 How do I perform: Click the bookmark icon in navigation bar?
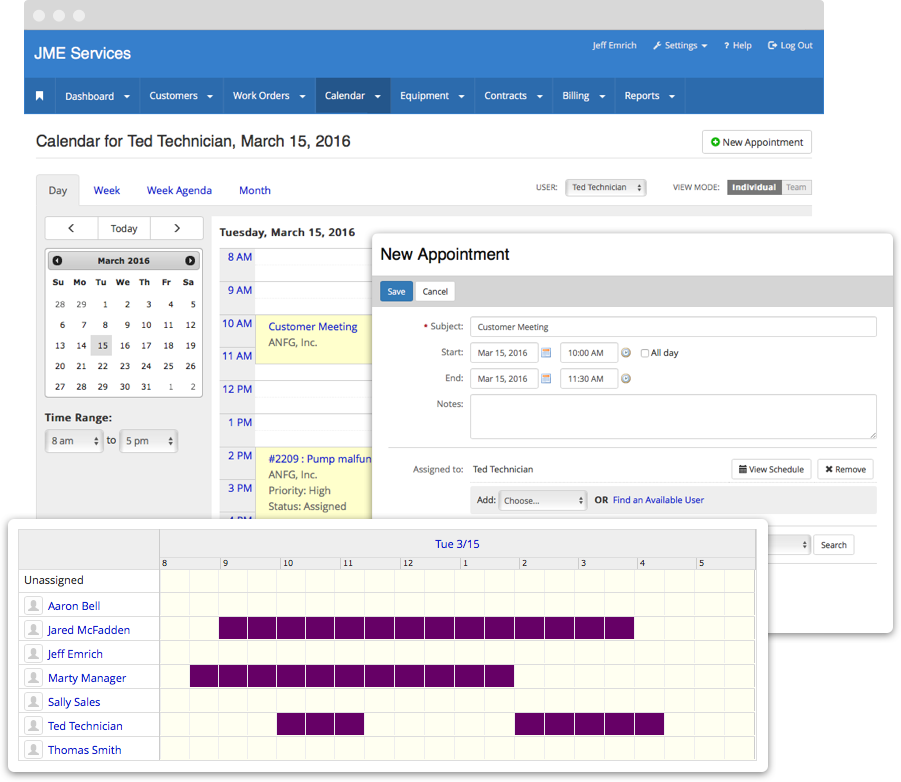(39, 96)
